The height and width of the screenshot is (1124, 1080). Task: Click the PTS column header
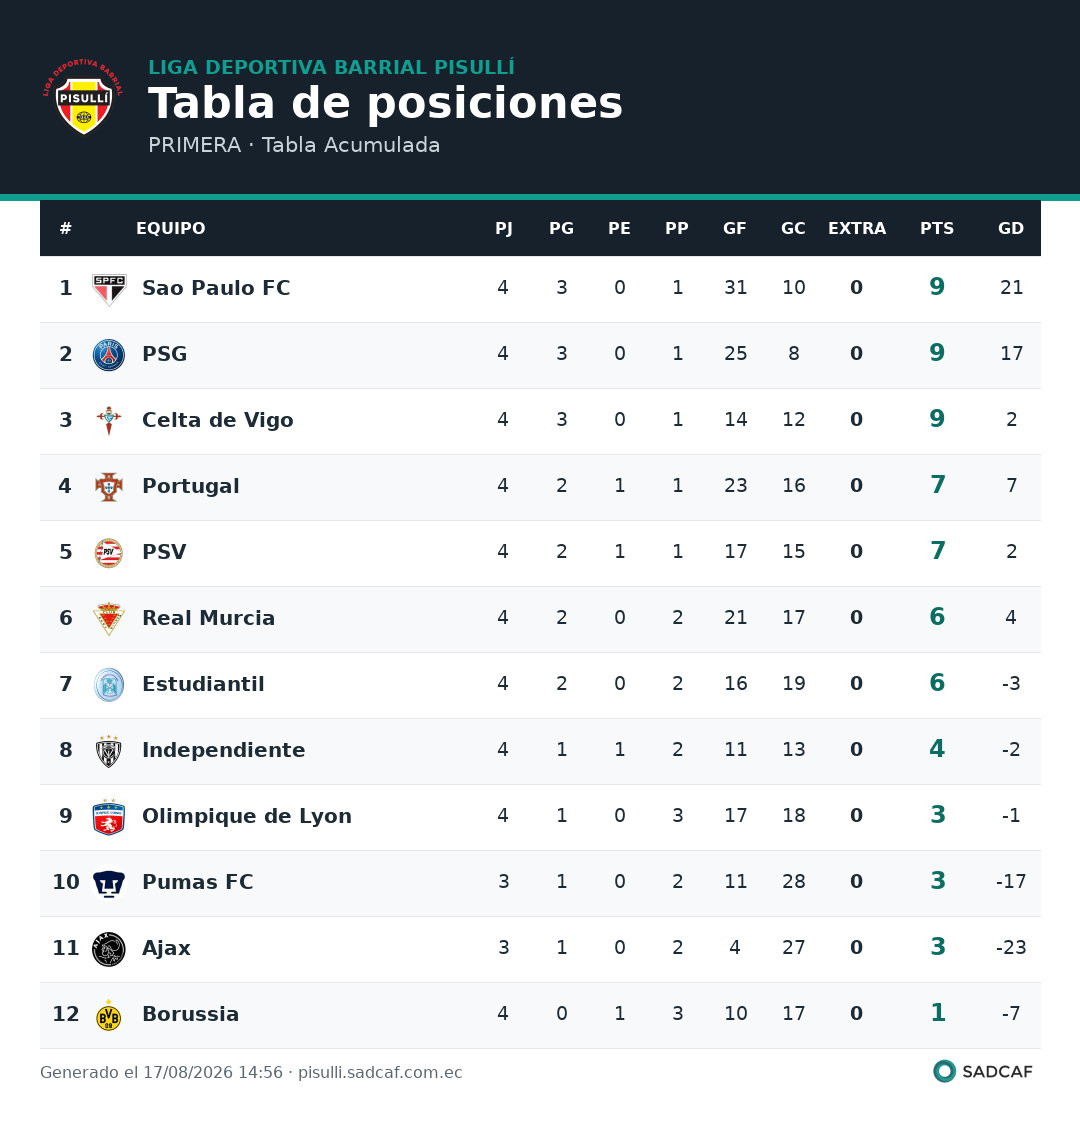click(x=937, y=228)
